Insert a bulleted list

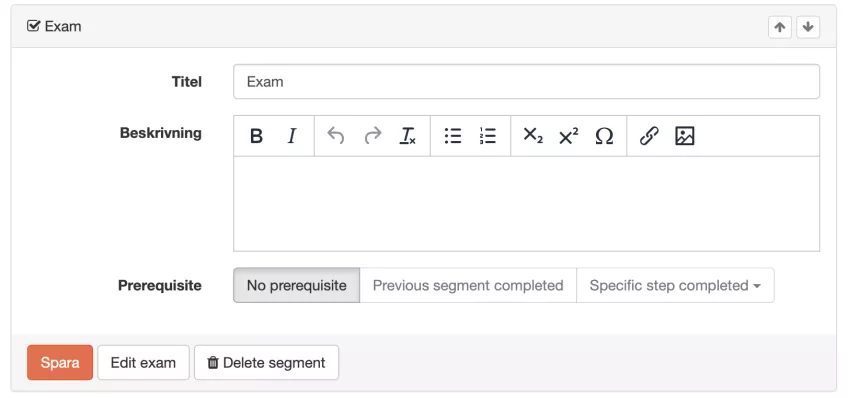pyautogui.click(x=453, y=136)
